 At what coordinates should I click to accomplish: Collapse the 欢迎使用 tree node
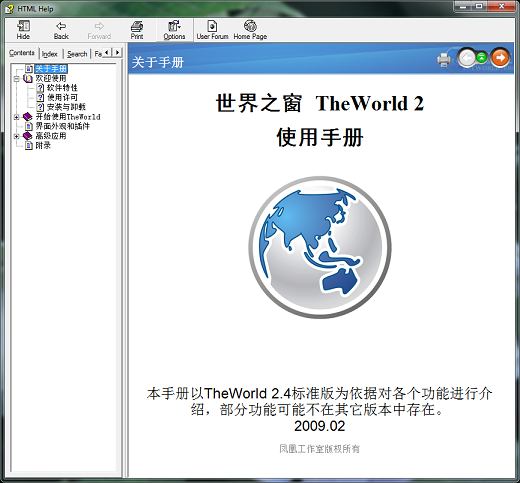tap(16, 79)
